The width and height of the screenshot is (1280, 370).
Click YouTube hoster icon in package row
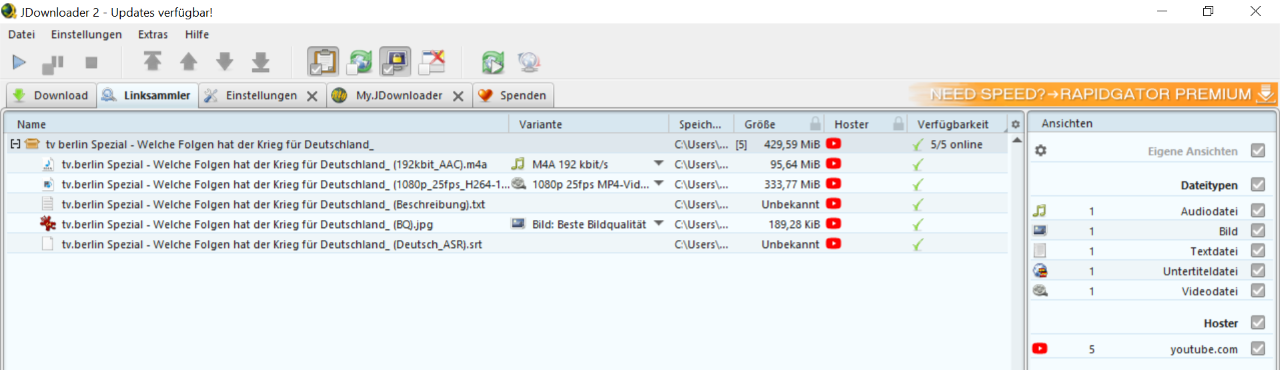tap(833, 144)
